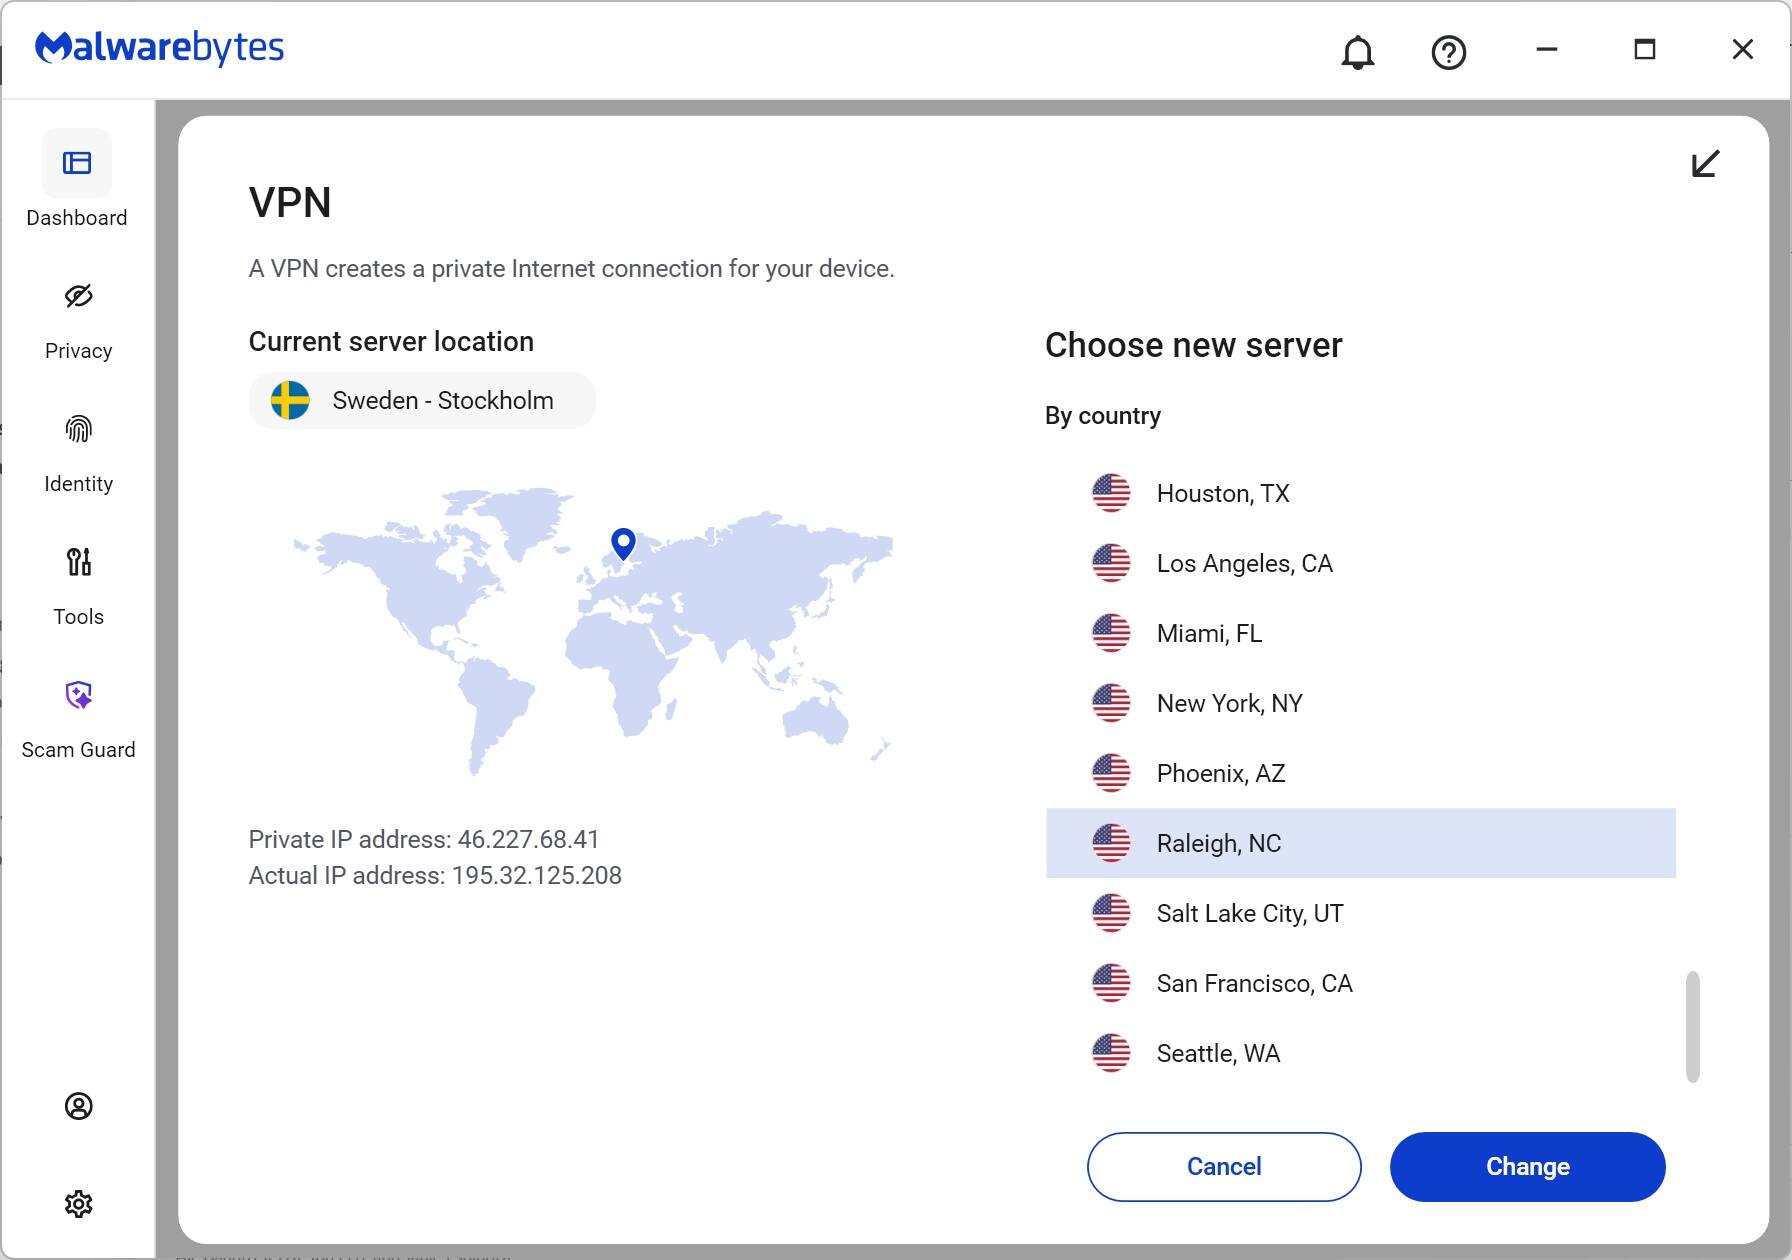The image size is (1792, 1260).
Task: Click the Actual IP address text
Action: click(x=435, y=876)
